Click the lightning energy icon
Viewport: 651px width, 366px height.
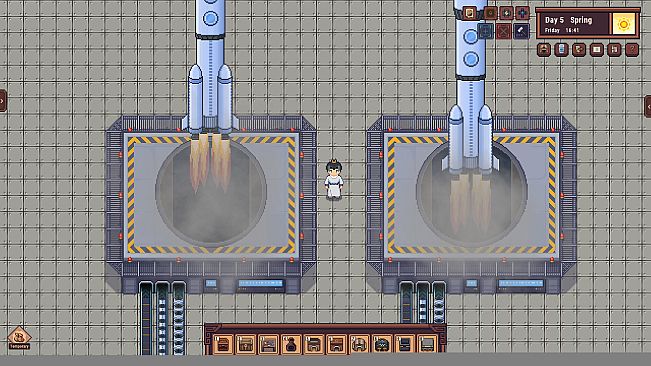[x=507, y=13]
